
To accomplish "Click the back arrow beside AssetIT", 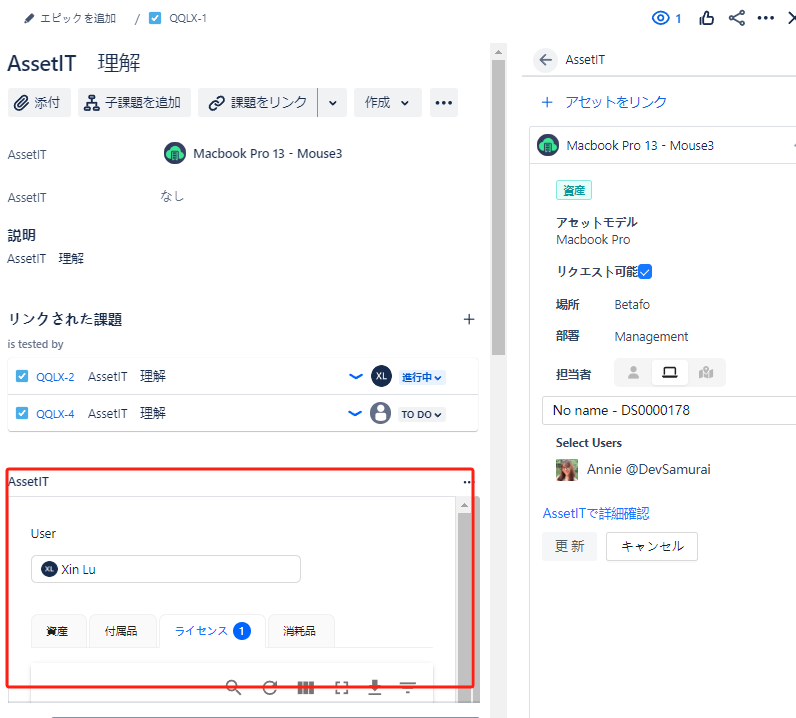I will coord(545,60).
